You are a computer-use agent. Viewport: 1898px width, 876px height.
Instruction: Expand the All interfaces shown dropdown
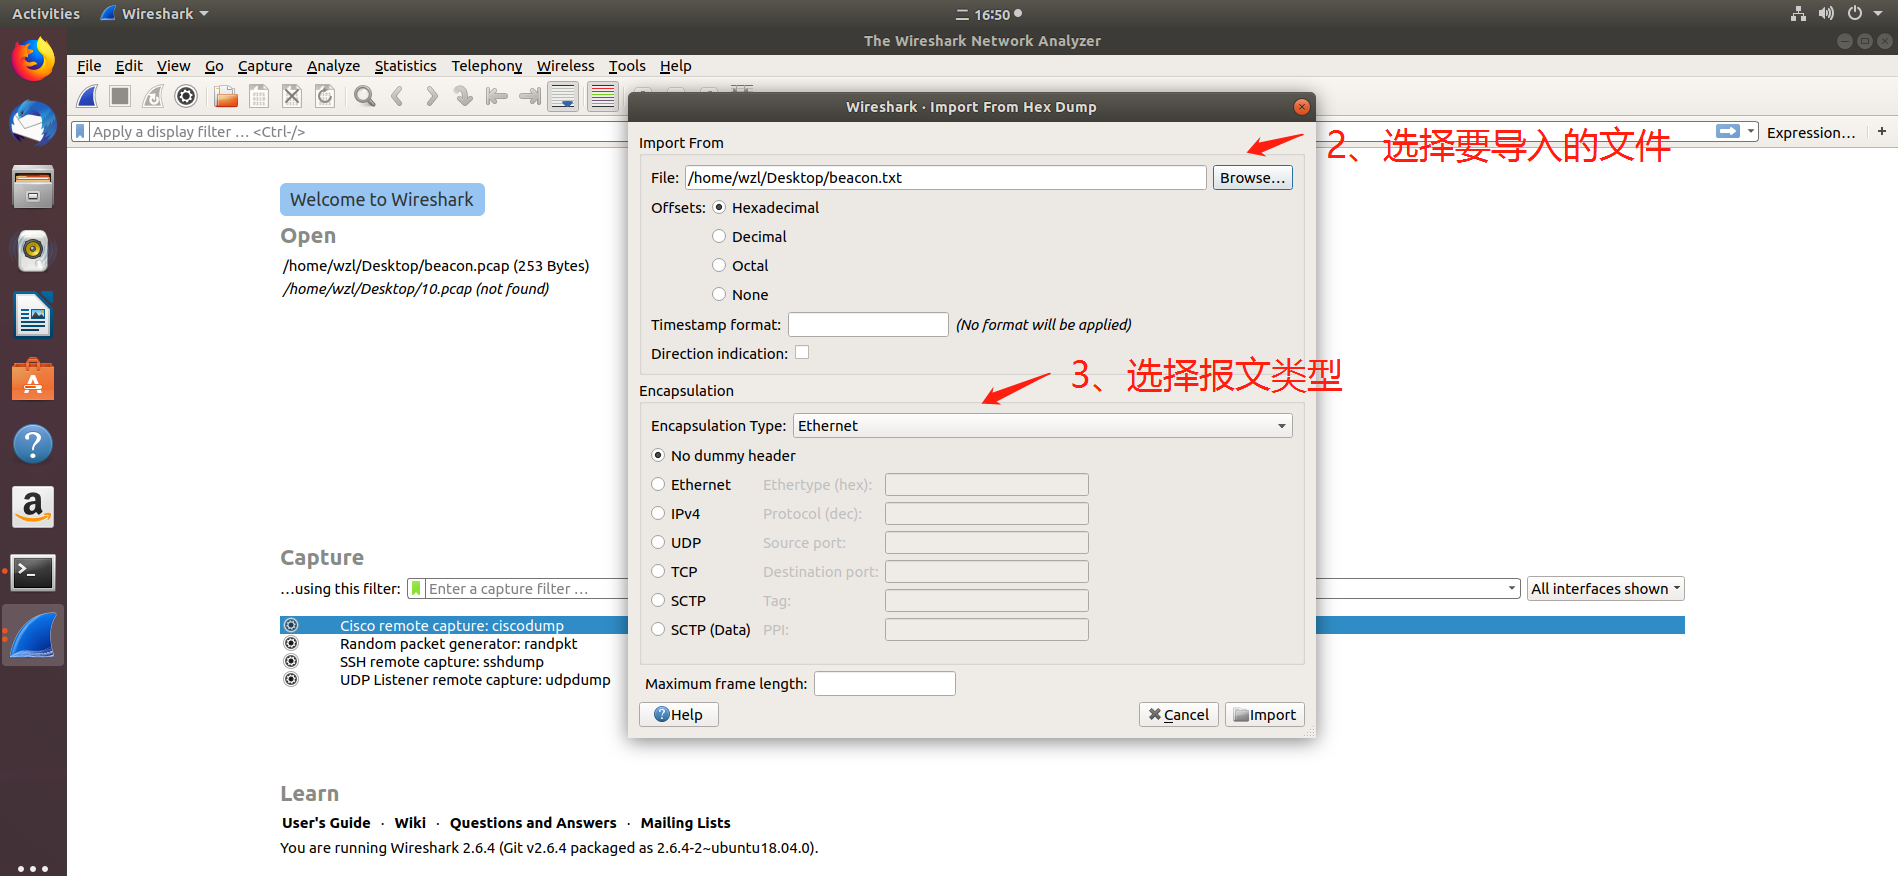1605,589
